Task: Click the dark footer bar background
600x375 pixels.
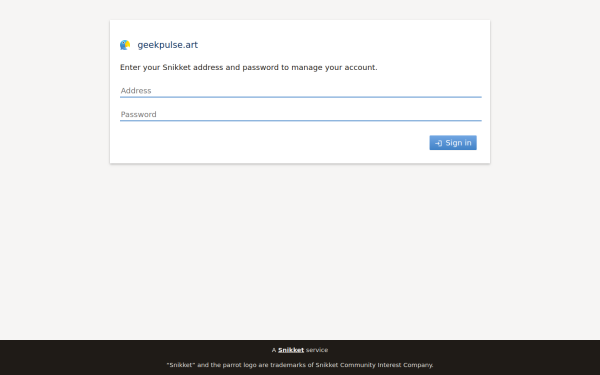Action: pos(115,357)
